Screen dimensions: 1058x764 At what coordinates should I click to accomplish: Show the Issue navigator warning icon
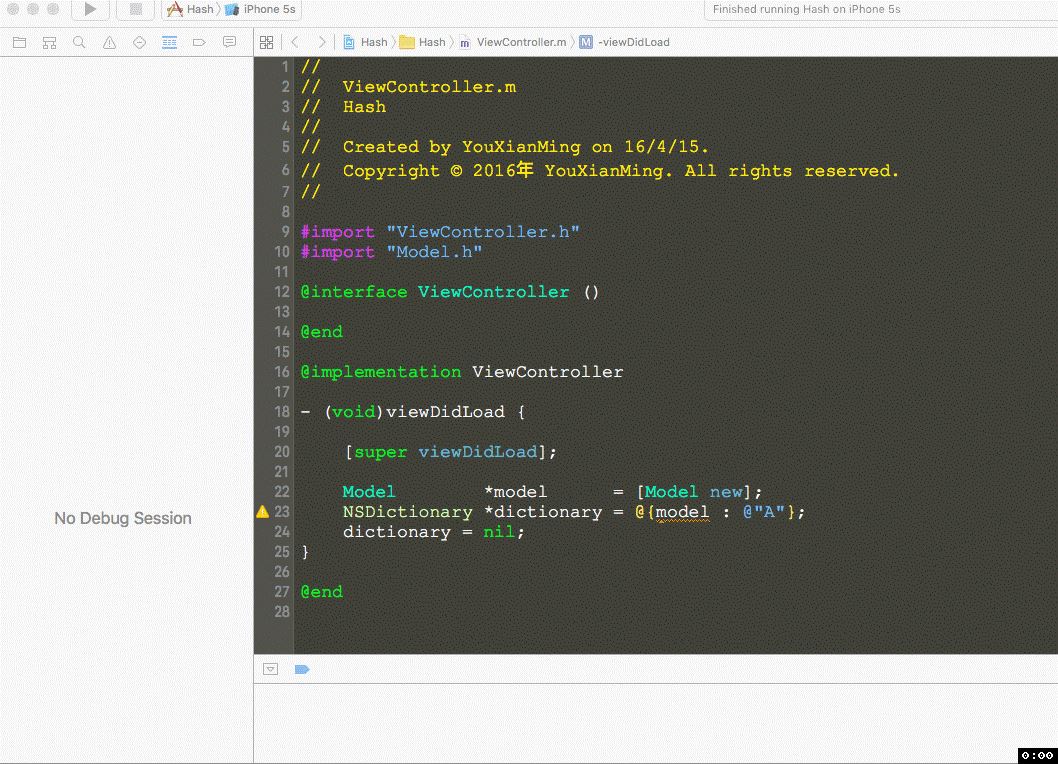point(109,43)
